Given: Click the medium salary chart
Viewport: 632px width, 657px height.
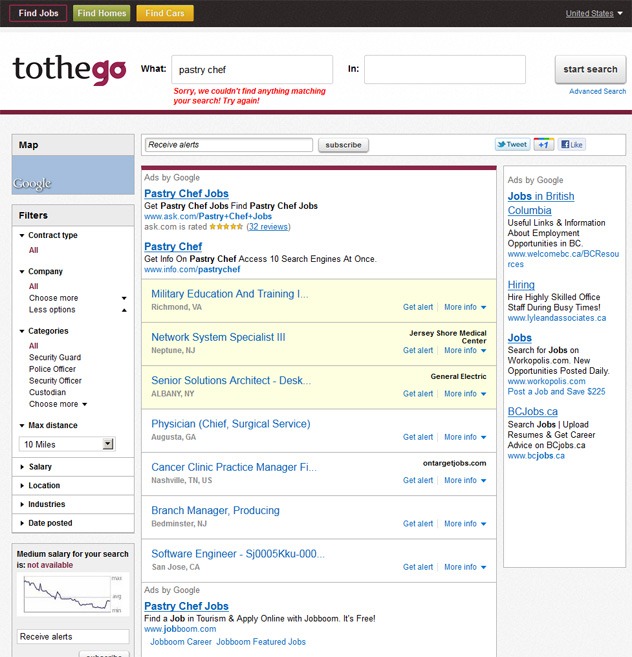Looking at the screenshot, I should [x=73, y=594].
